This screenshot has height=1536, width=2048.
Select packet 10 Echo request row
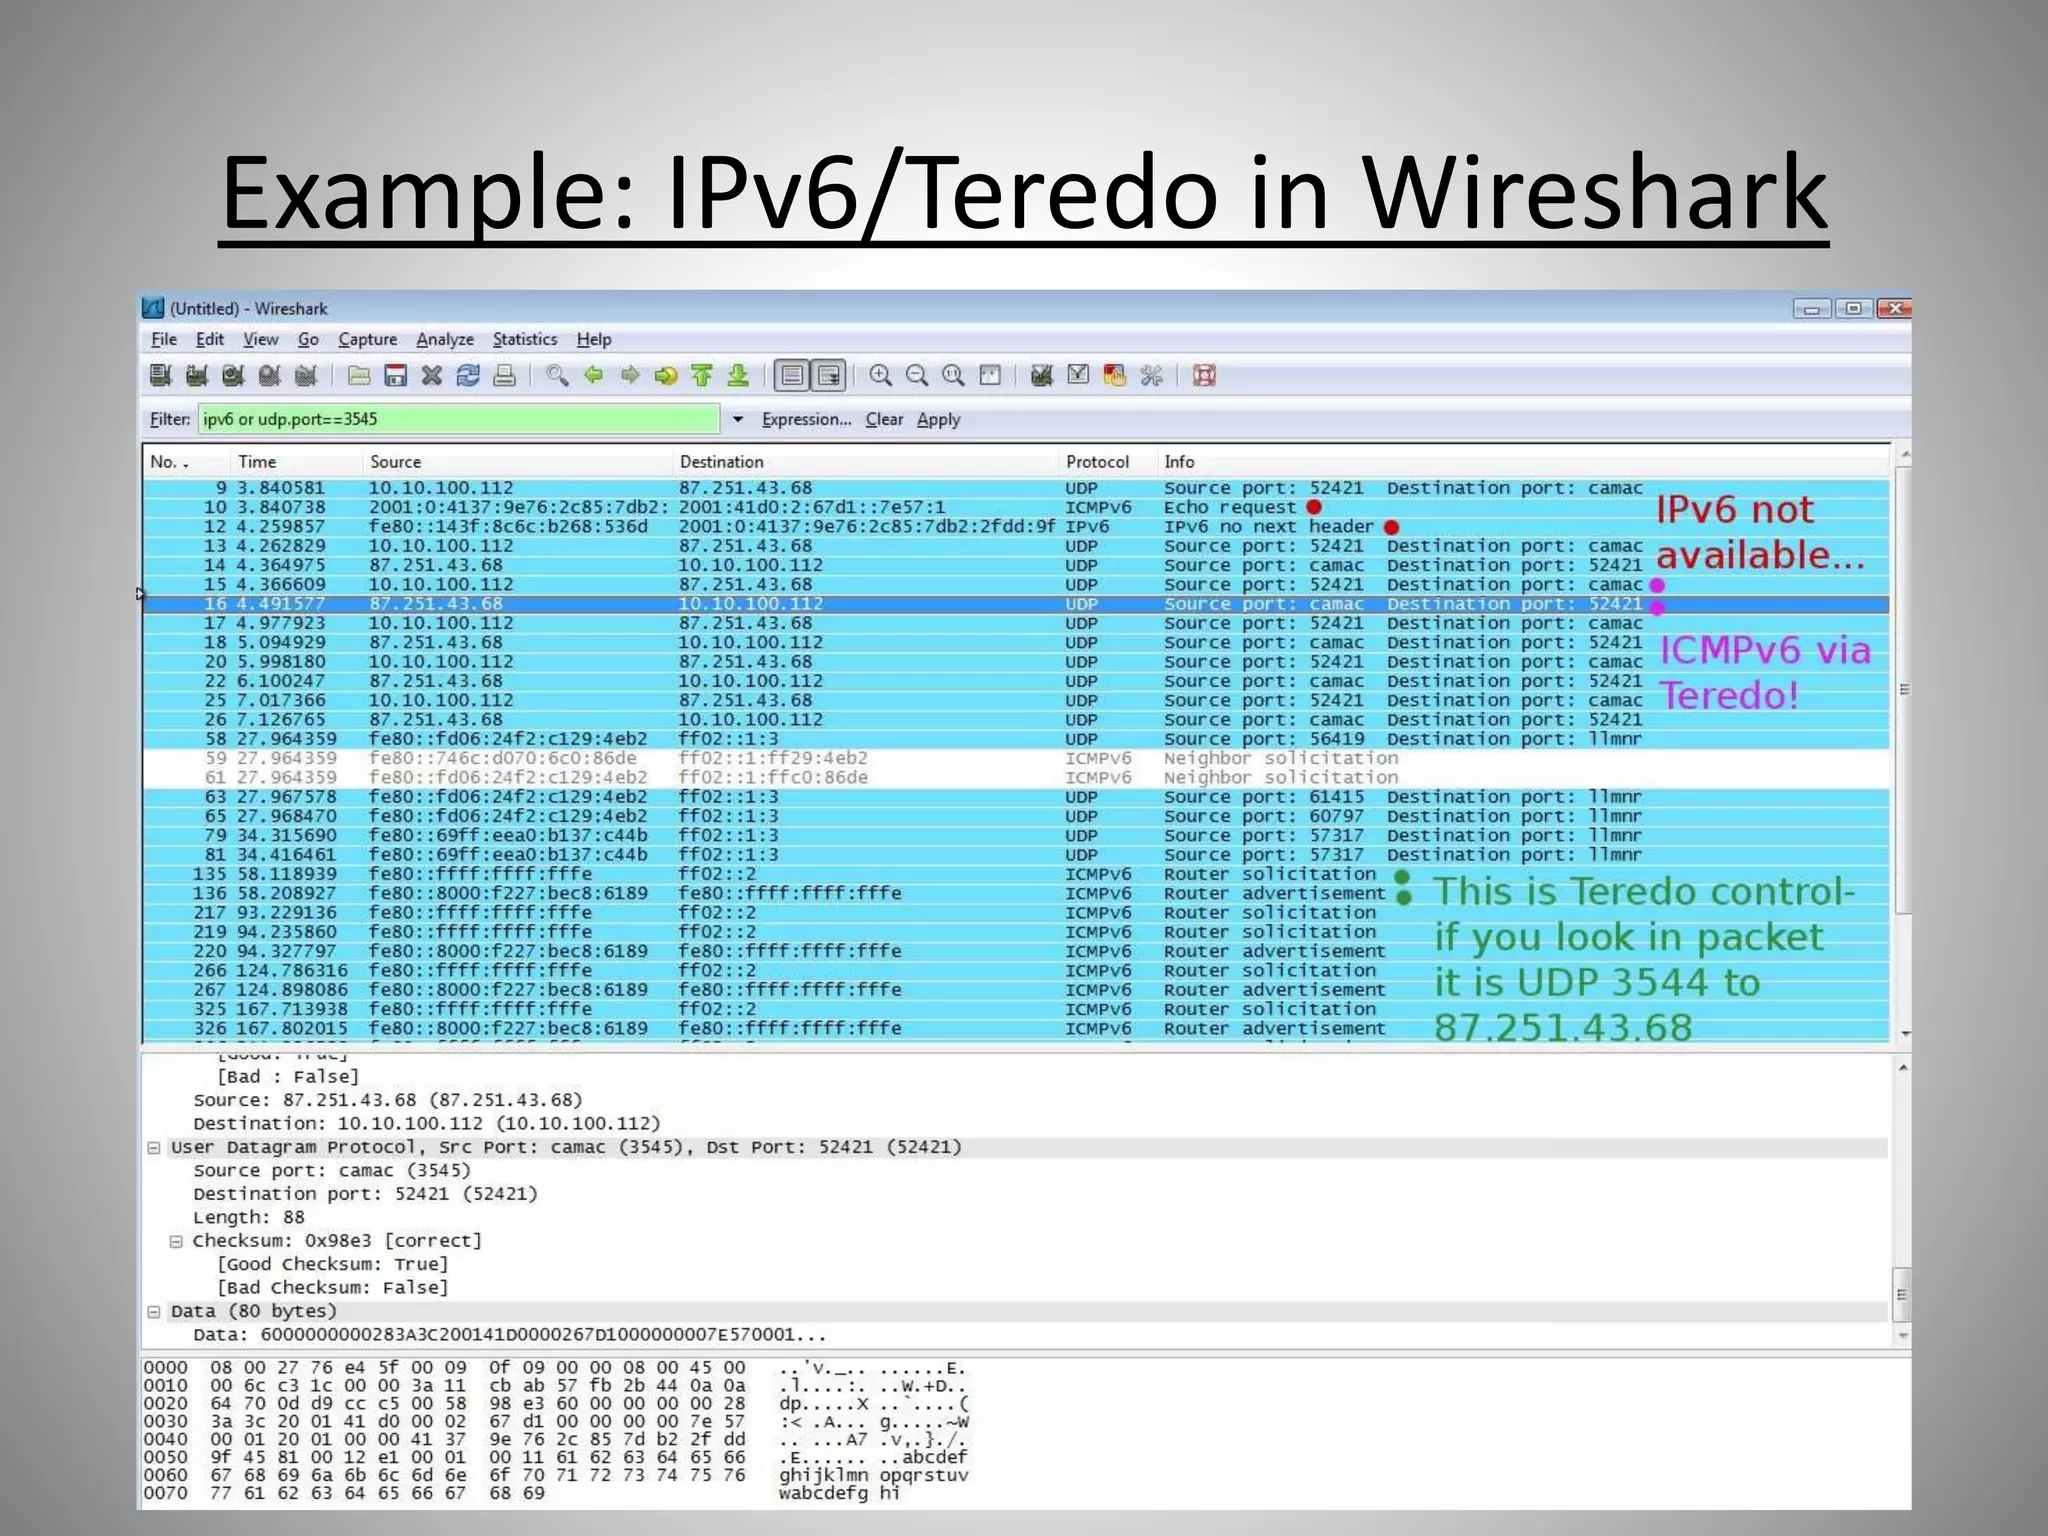[1015, 508]
